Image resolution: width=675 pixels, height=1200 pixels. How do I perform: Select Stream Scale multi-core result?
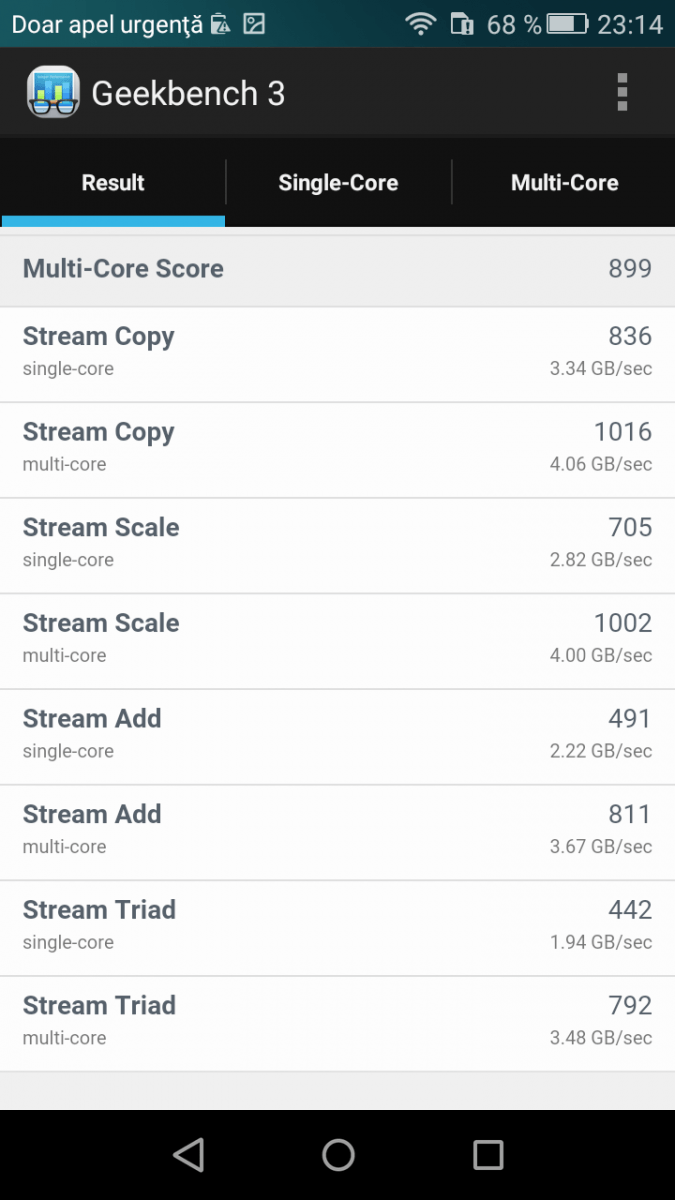[337, 642]
